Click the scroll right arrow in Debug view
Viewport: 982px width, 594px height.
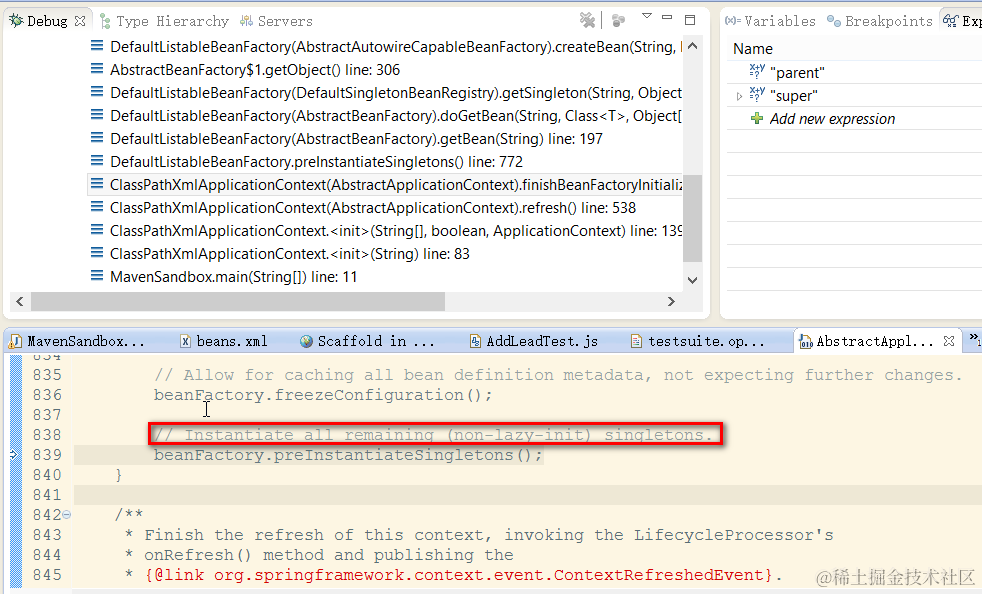(671, 301)
